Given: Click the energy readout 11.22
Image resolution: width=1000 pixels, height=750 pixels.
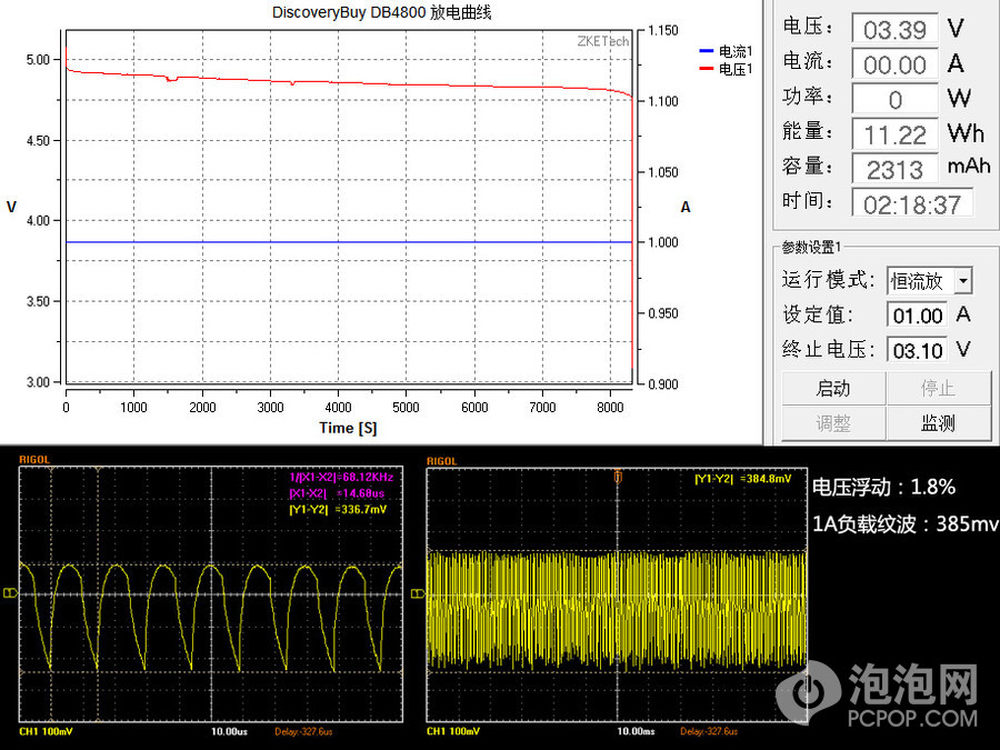Looking at the screenshot, I should (x=895, y=135).
